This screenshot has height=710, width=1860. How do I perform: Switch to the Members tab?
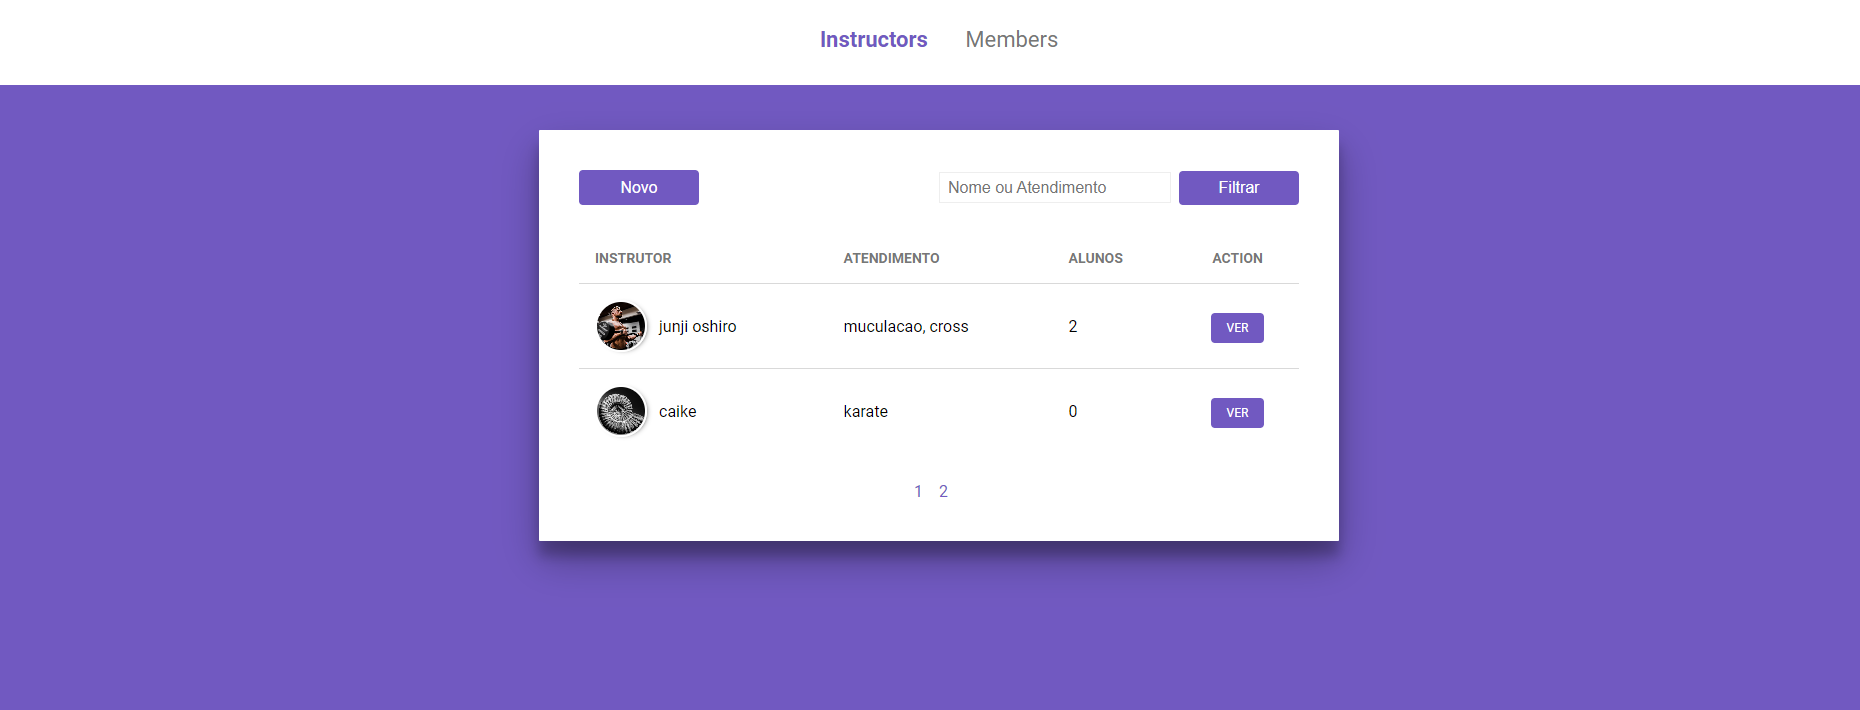pyautogui.click(x=1011, y=40)
